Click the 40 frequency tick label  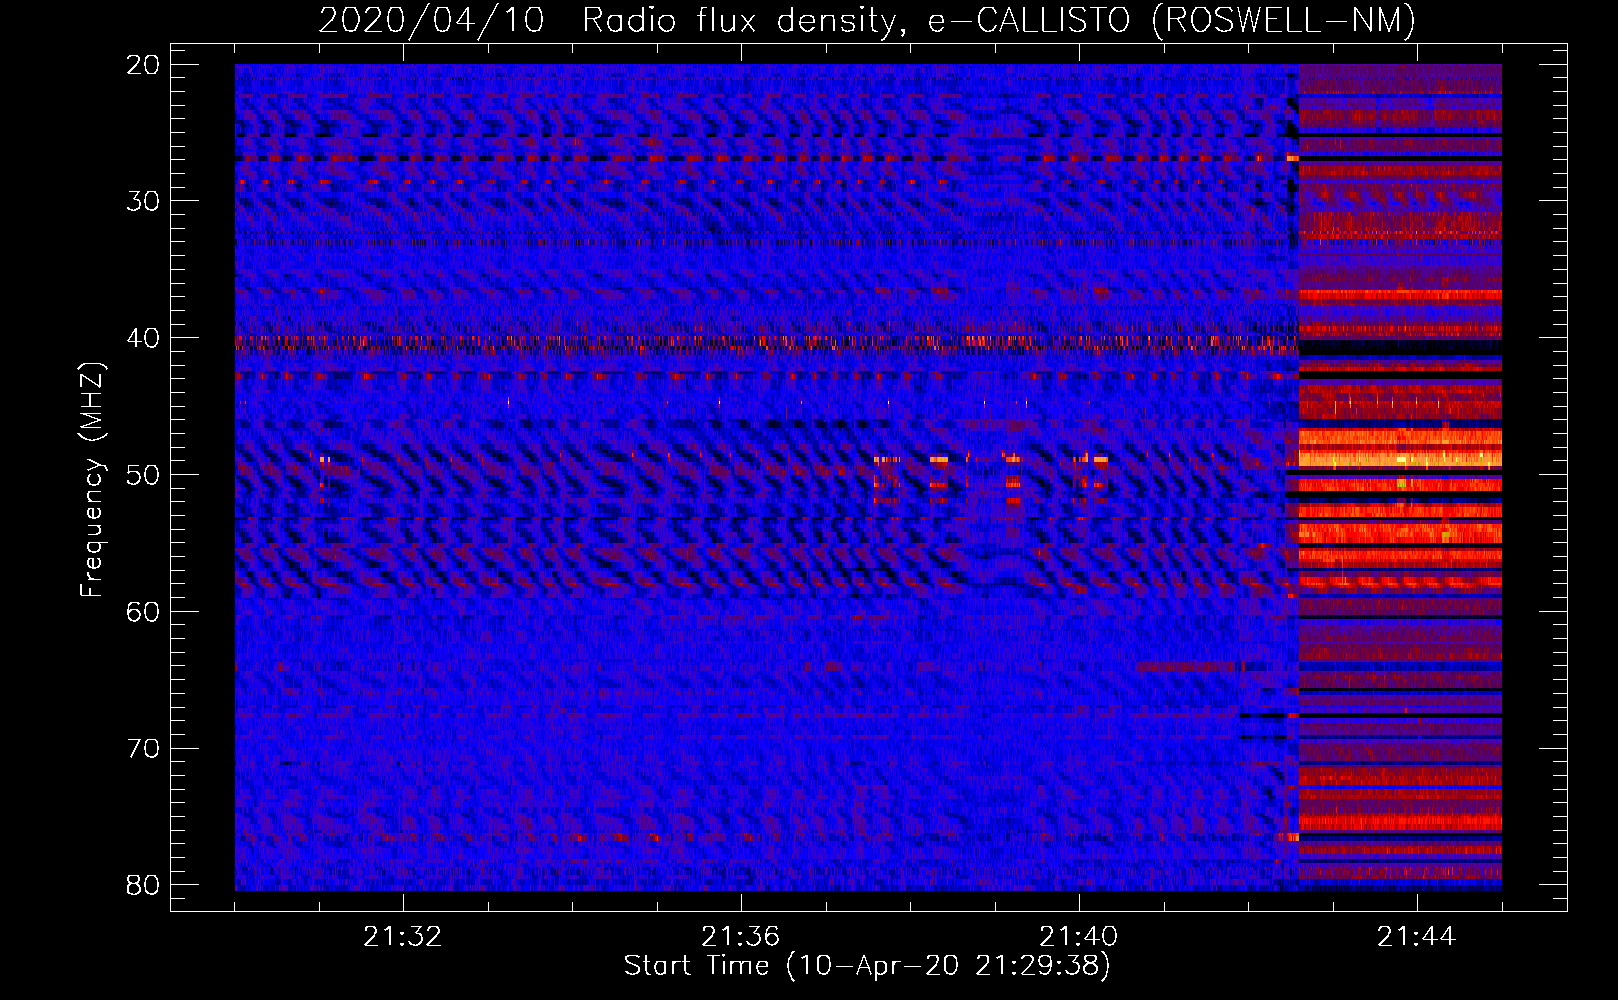[143, 338]
